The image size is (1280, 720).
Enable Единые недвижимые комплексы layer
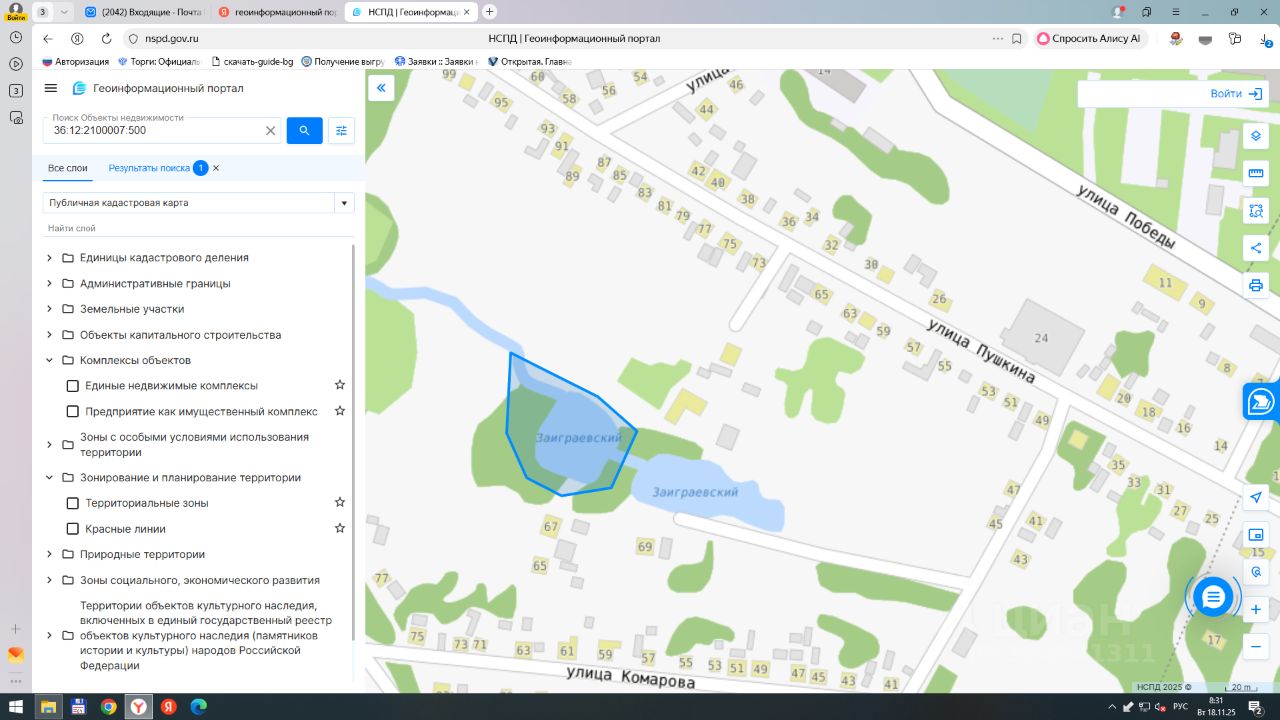click(x=72, y=386)
